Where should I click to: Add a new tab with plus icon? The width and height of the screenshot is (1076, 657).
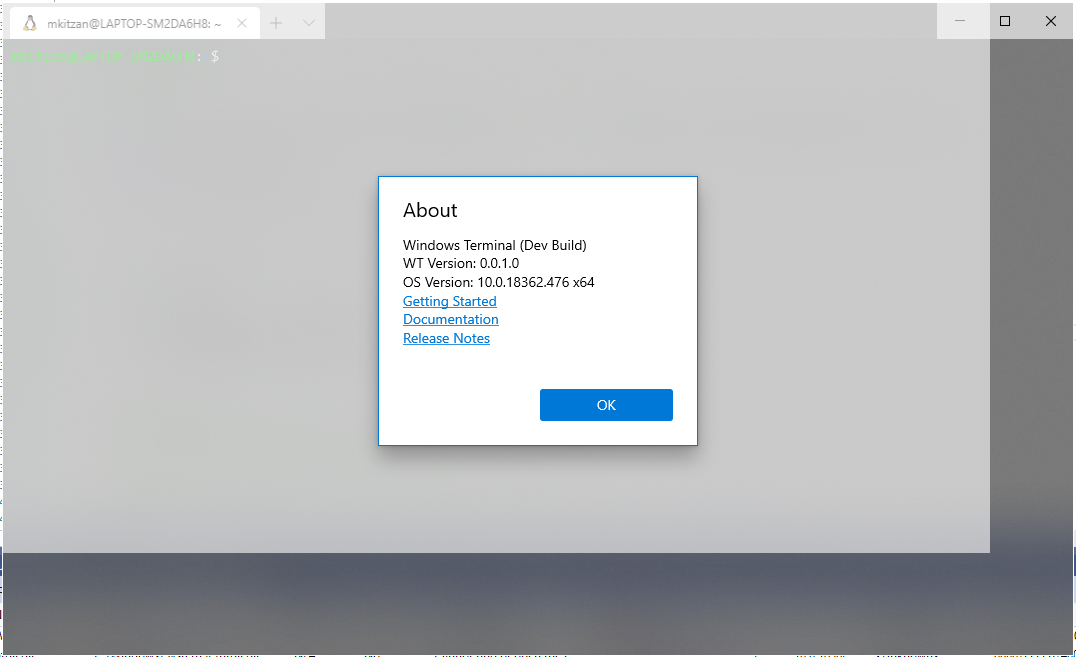(x=276, y=23)
